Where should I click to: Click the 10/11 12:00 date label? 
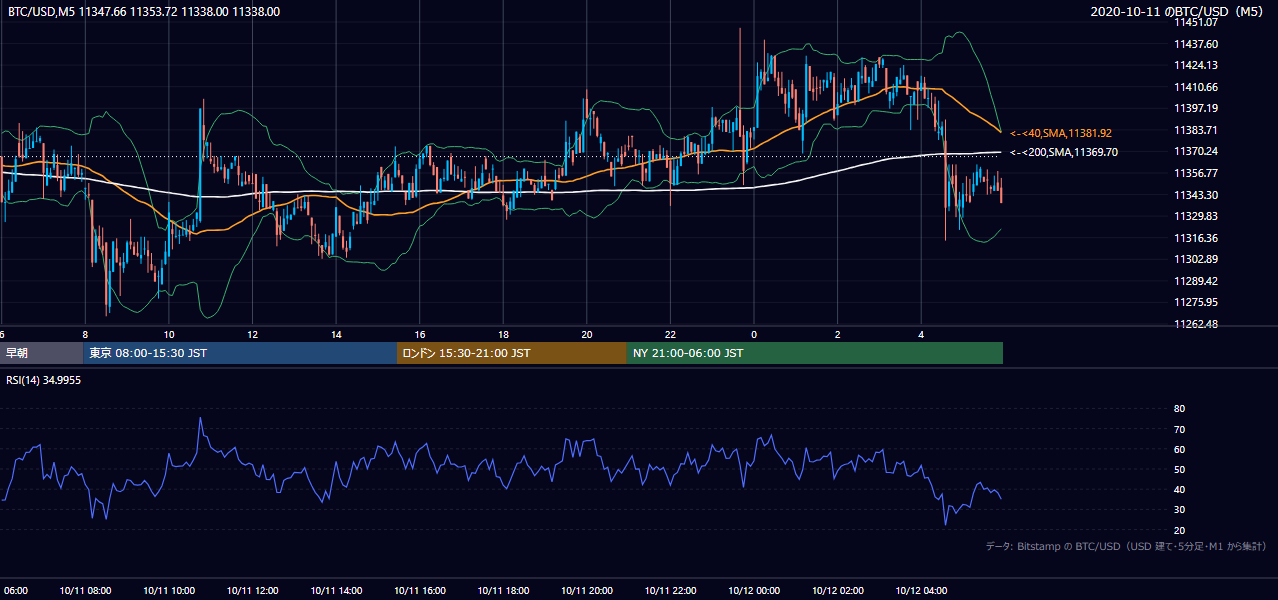pos(253,591)
